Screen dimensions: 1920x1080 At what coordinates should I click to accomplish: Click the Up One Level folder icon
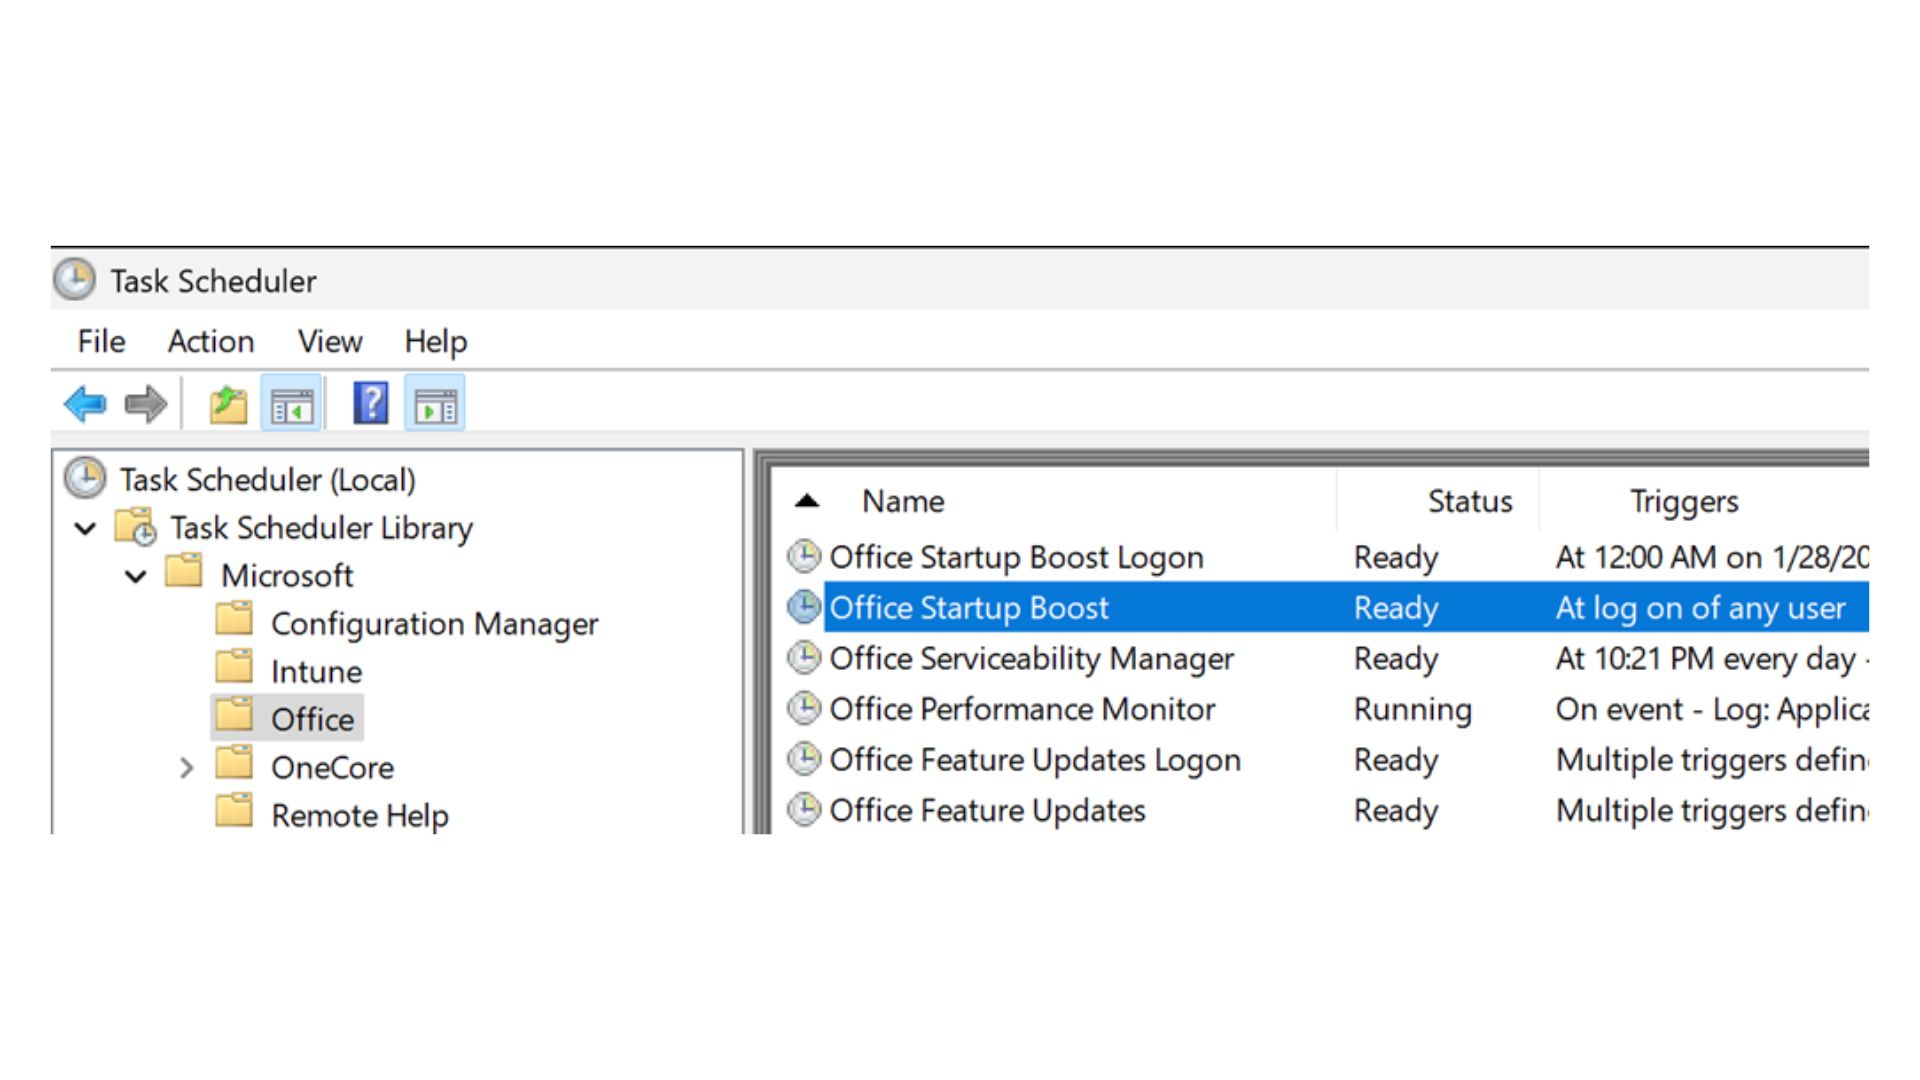(x=228, y=404)
